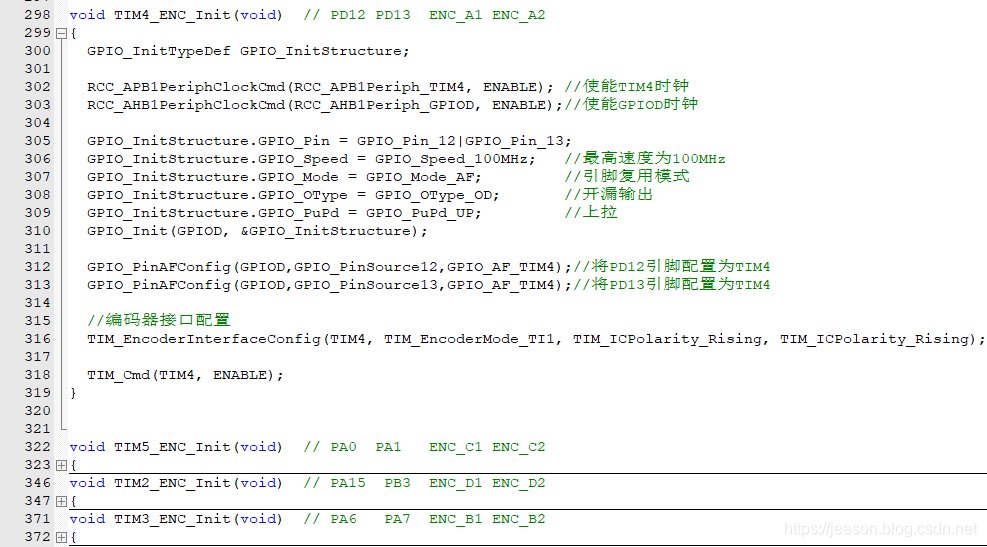Click the TIM3_ENC_Init function name
This screenshot has width=987, height=547.
pyautogui.click(x=172, y=519)
